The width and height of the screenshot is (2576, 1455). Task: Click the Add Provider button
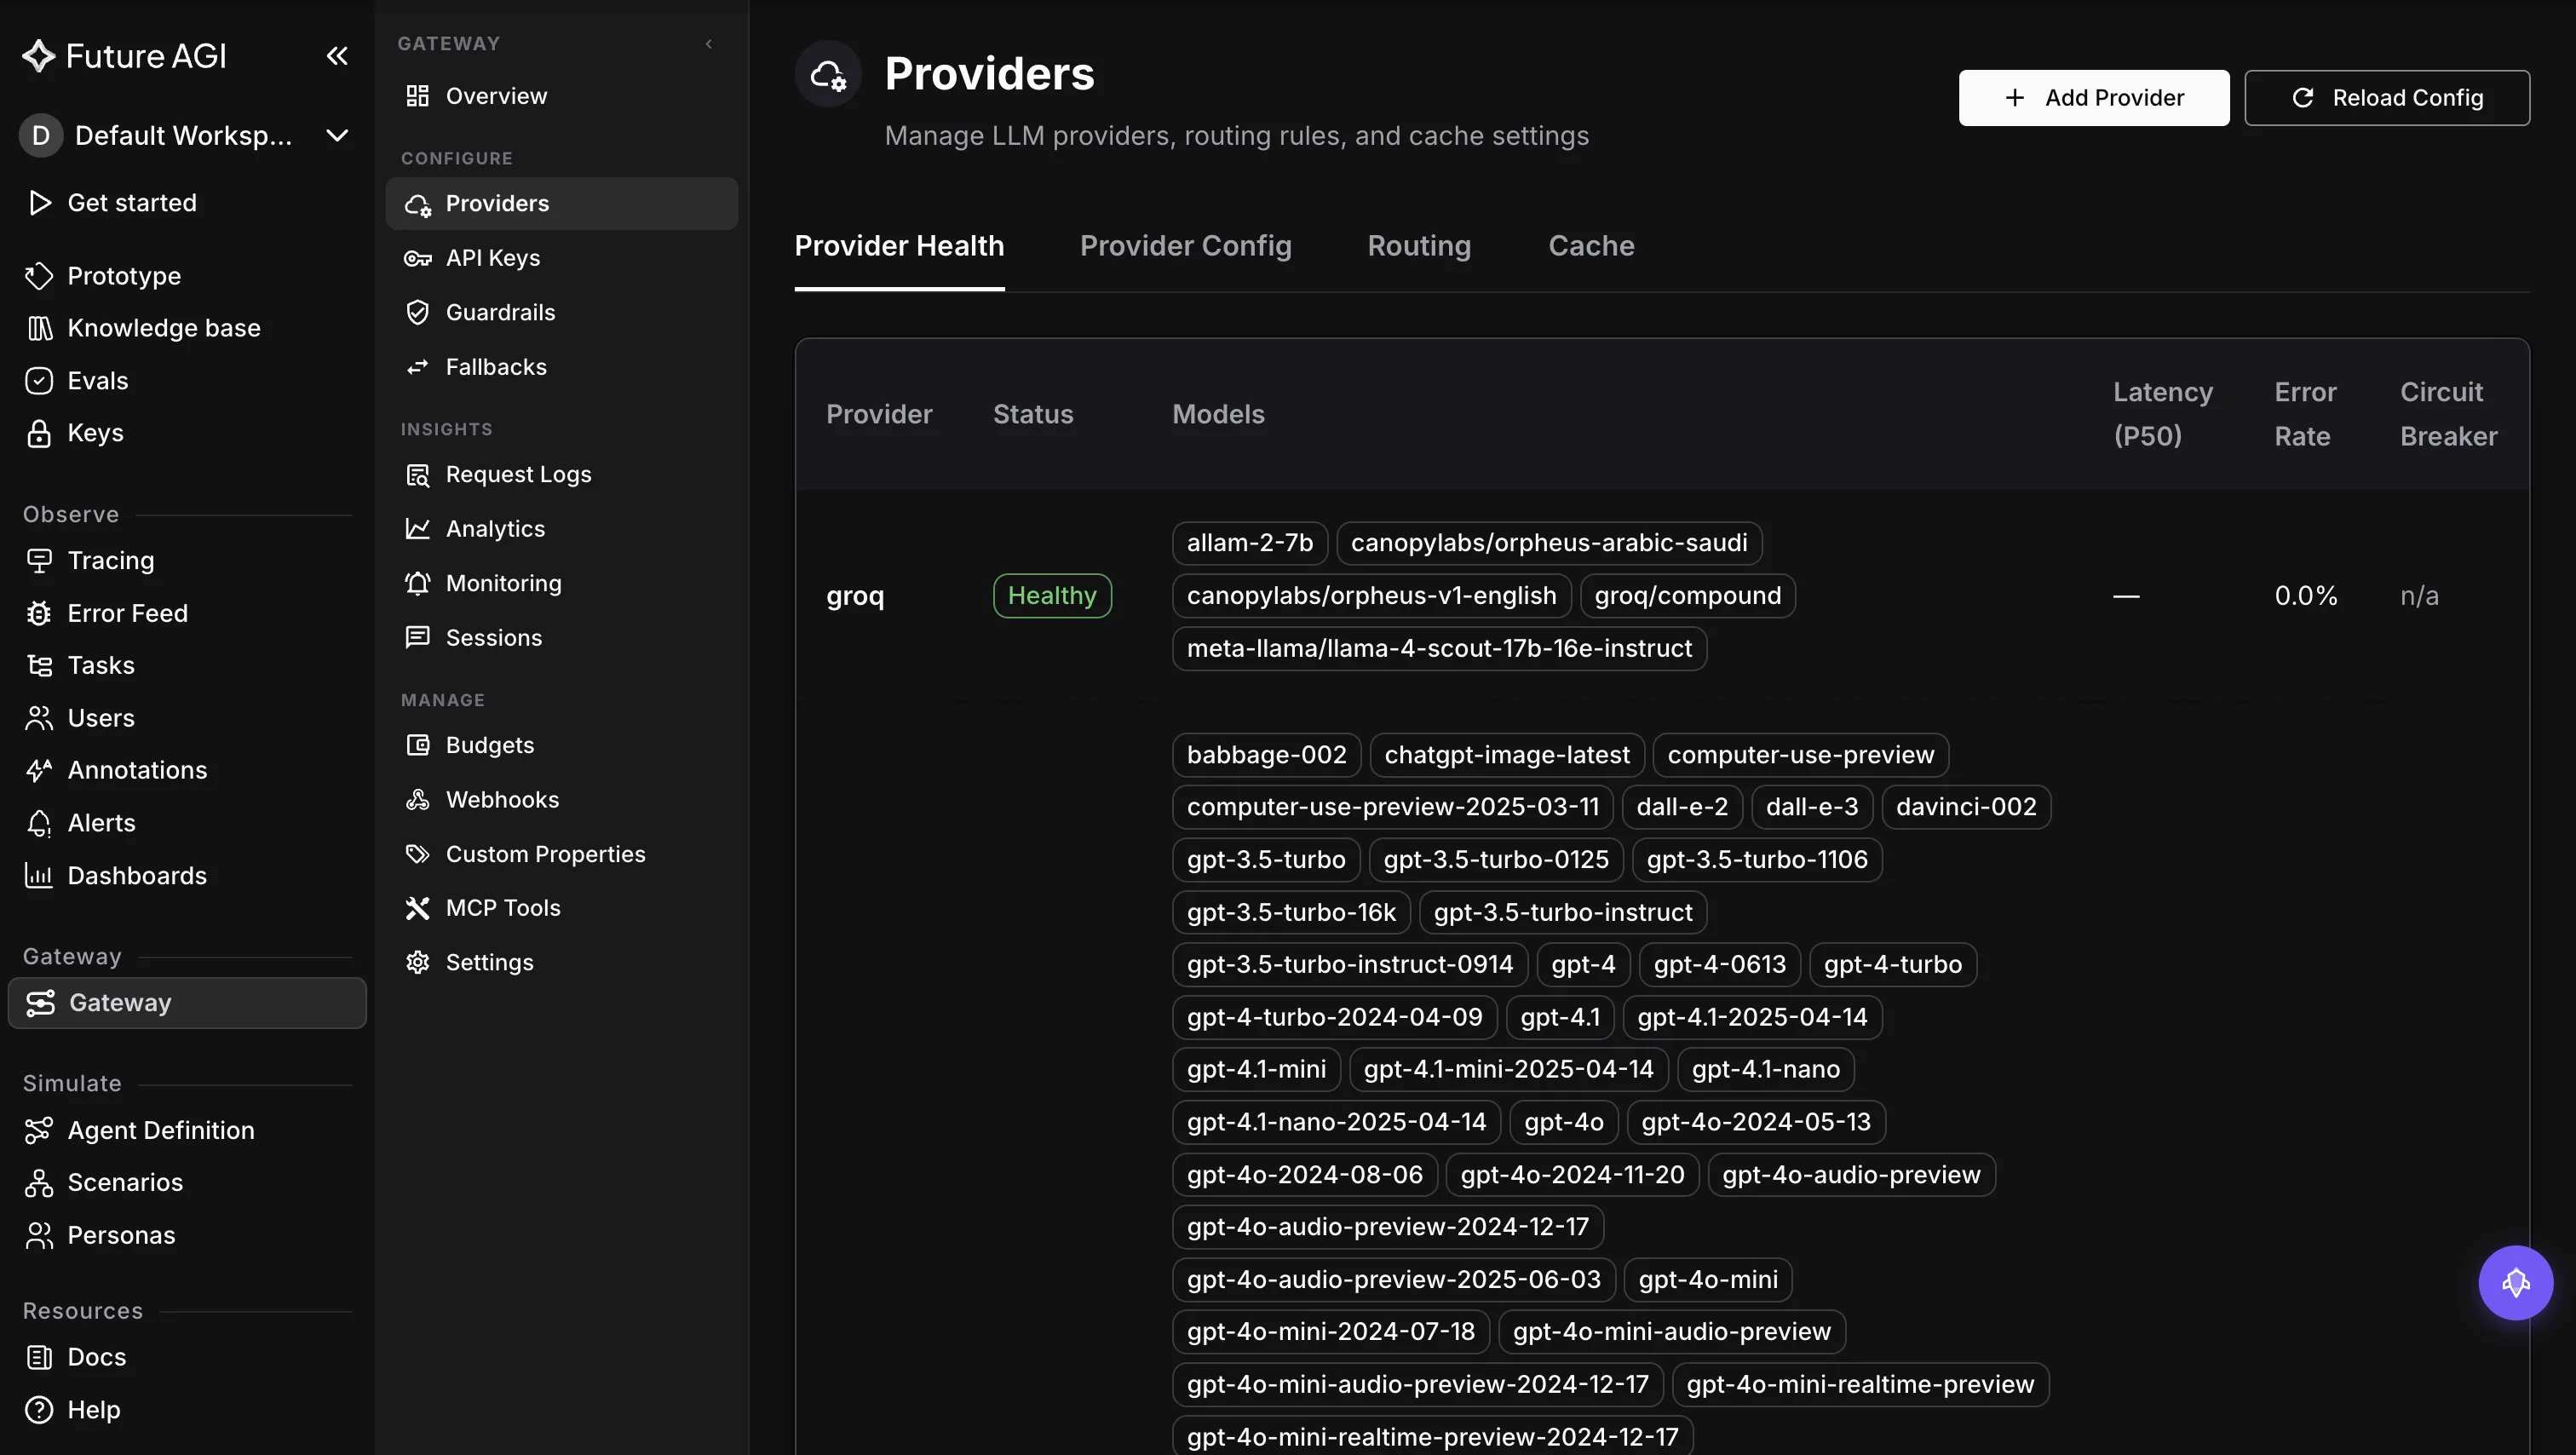[2093, 97]
